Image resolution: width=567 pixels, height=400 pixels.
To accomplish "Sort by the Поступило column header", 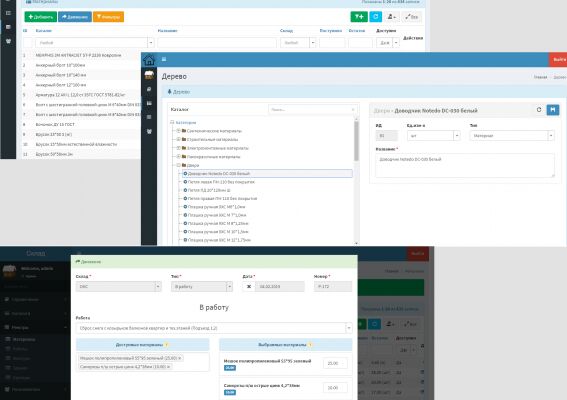I will (331, 31).
